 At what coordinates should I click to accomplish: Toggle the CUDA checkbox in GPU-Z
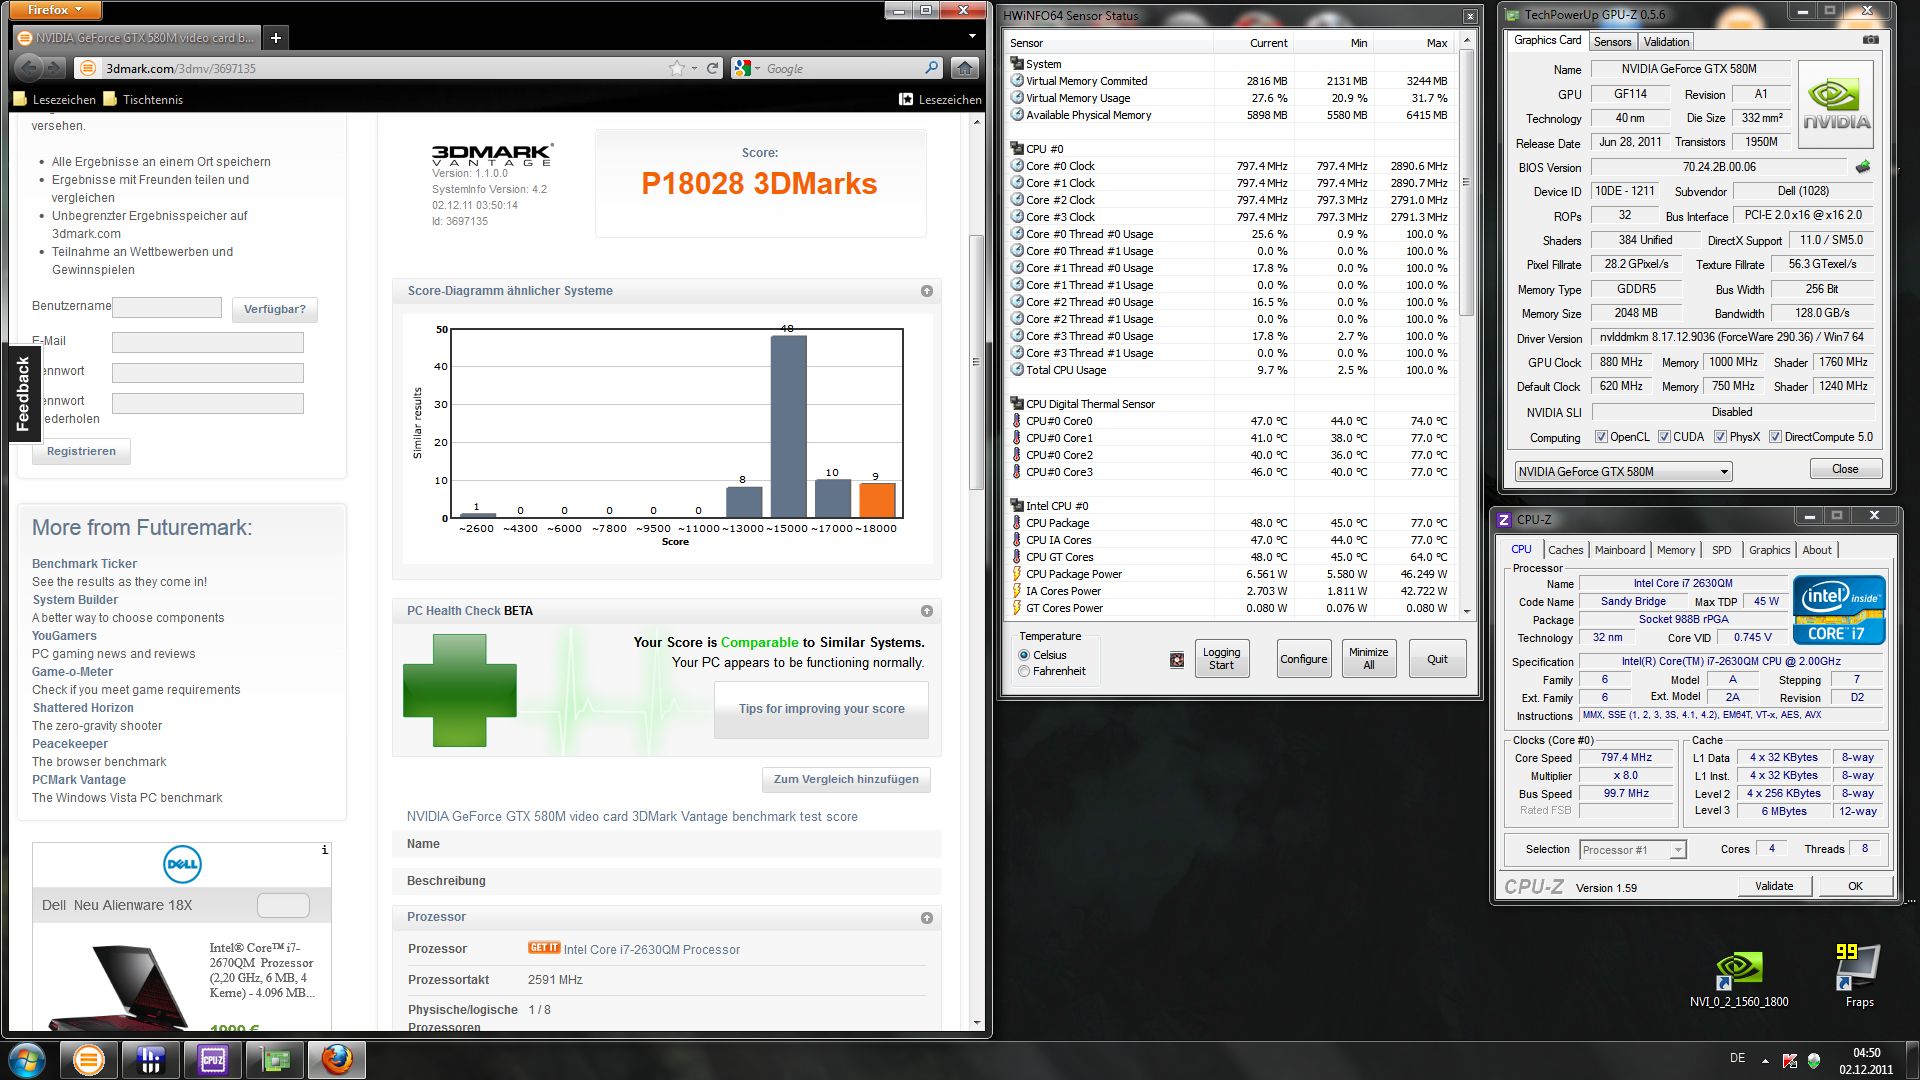[1664, 437]
